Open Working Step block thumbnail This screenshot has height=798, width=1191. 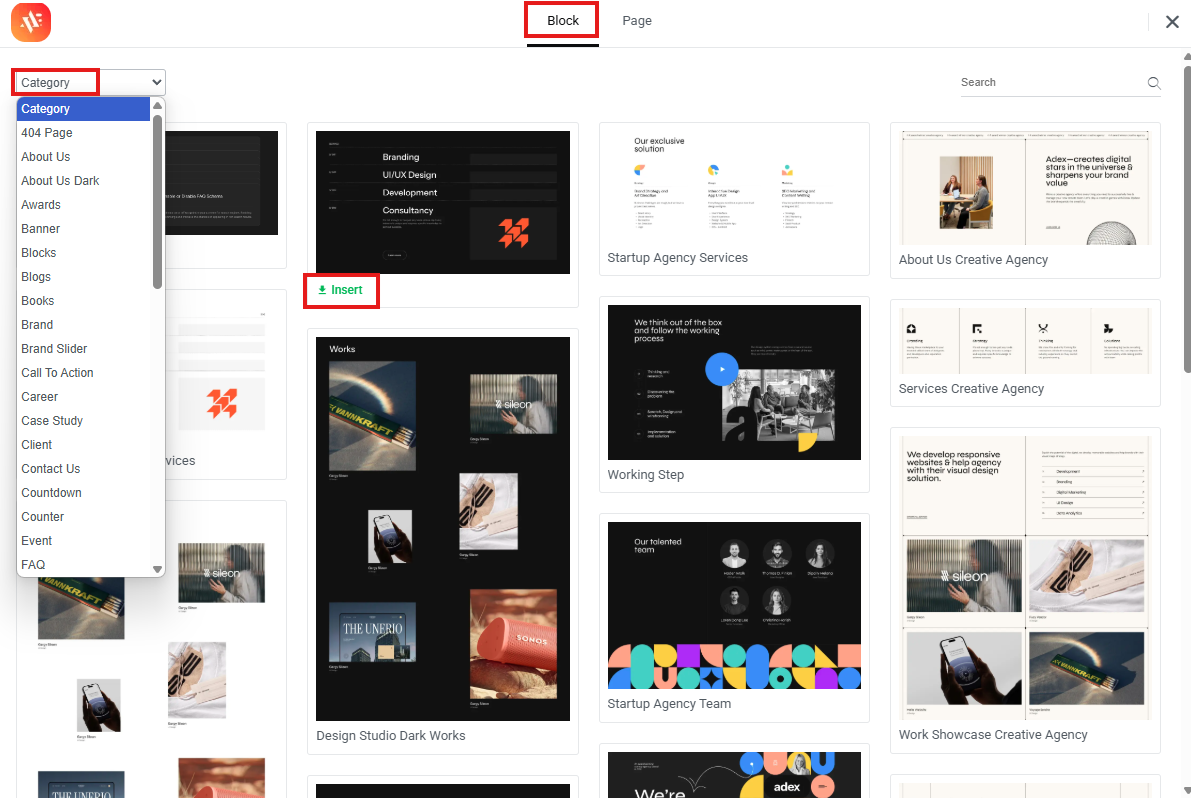click(x=734, y=383)
